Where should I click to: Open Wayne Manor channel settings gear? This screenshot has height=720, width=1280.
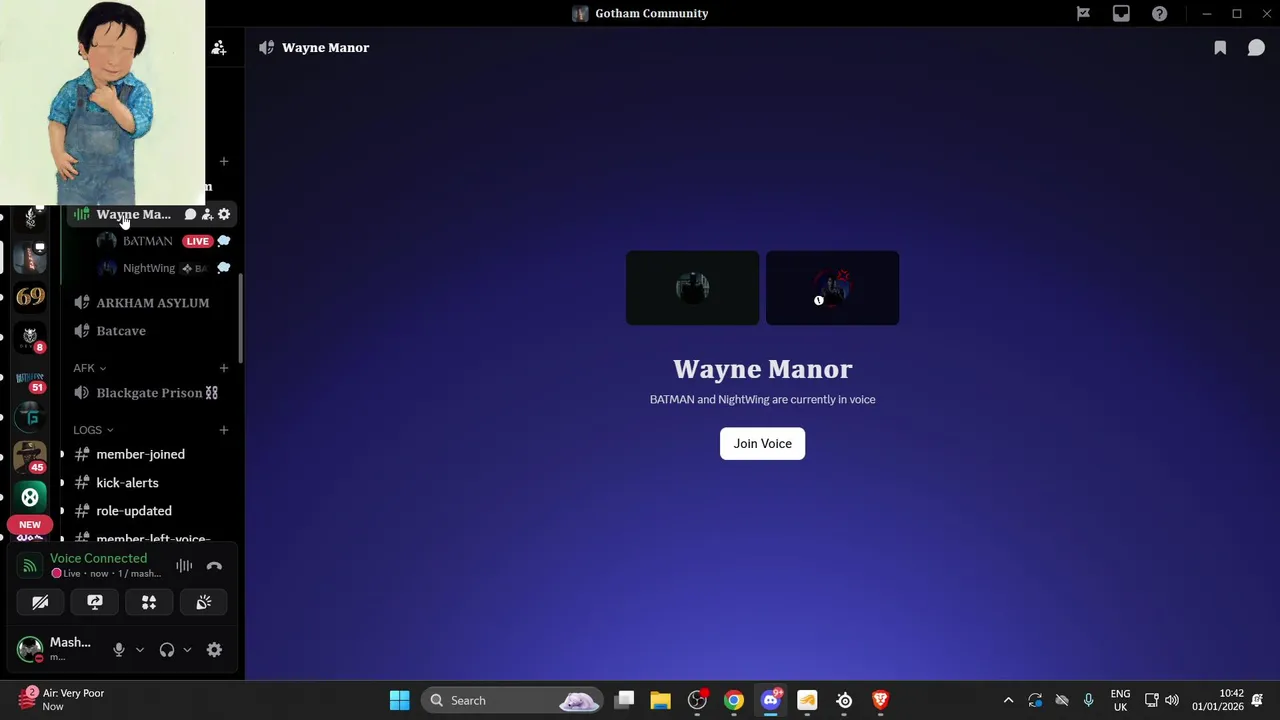click(224, 214)
